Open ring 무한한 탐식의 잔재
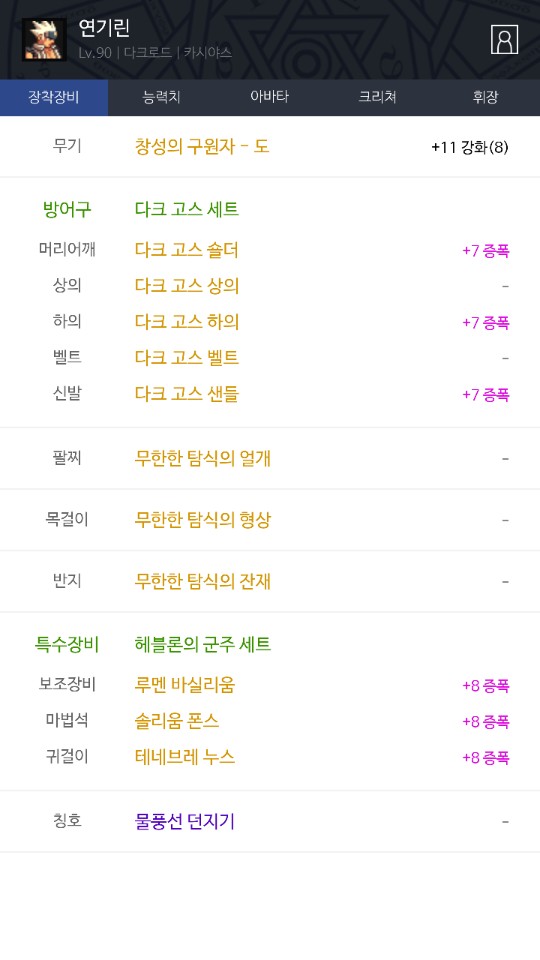This screenshot has width=540, height=960. coord(203,581)
